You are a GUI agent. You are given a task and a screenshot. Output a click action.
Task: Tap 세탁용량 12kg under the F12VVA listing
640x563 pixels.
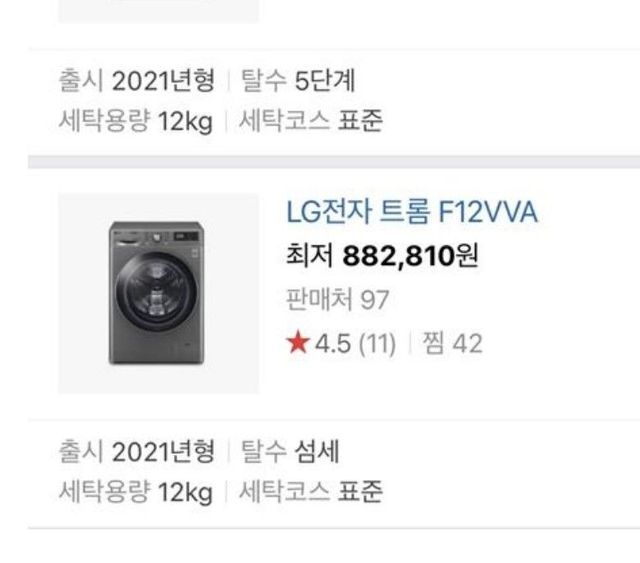136,492
